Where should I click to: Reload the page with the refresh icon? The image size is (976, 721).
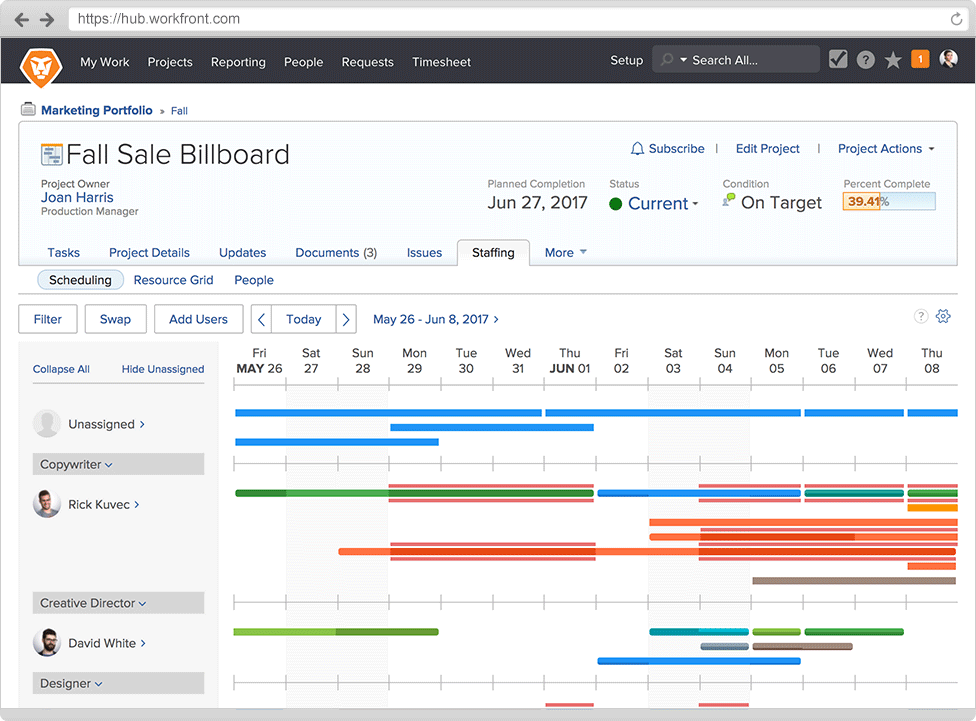coord(956,19)
